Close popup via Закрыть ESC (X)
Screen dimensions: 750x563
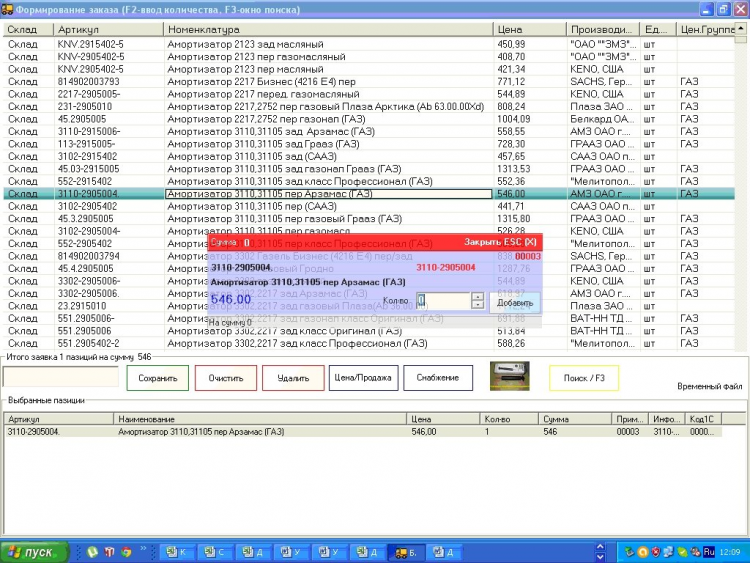pyautogui.click(x=500, y=242)
